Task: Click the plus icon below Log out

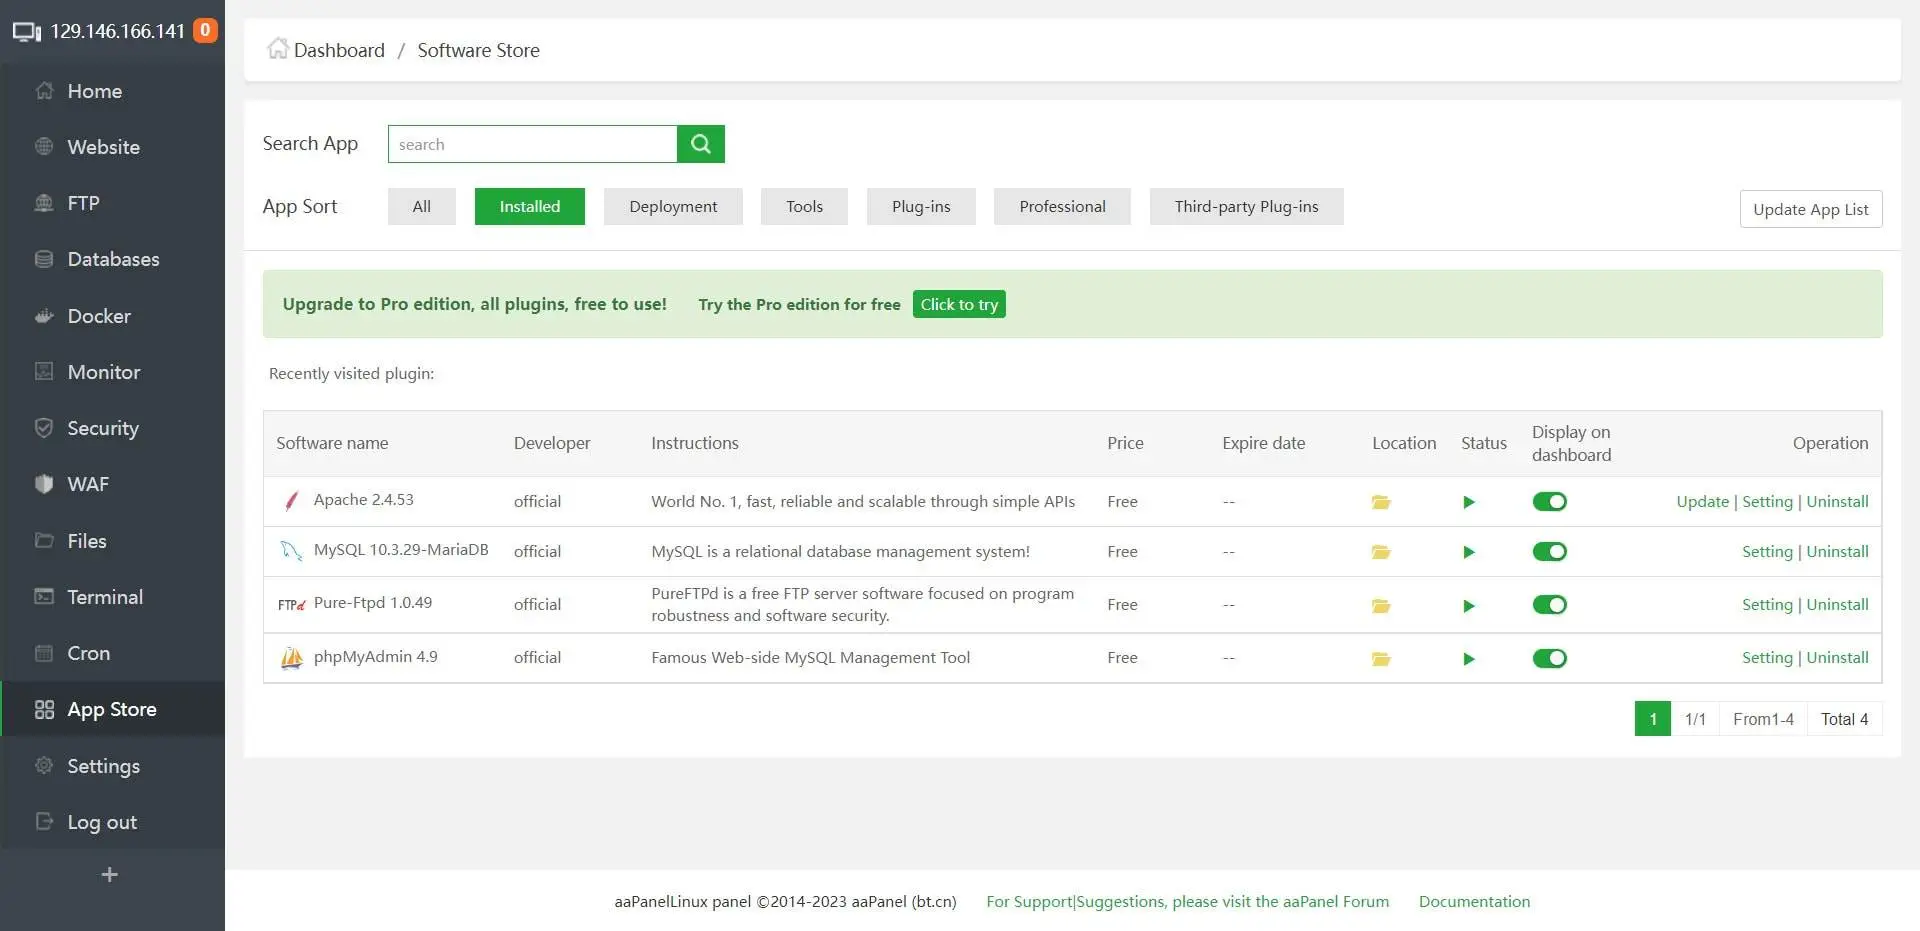Action: point(110,875)
